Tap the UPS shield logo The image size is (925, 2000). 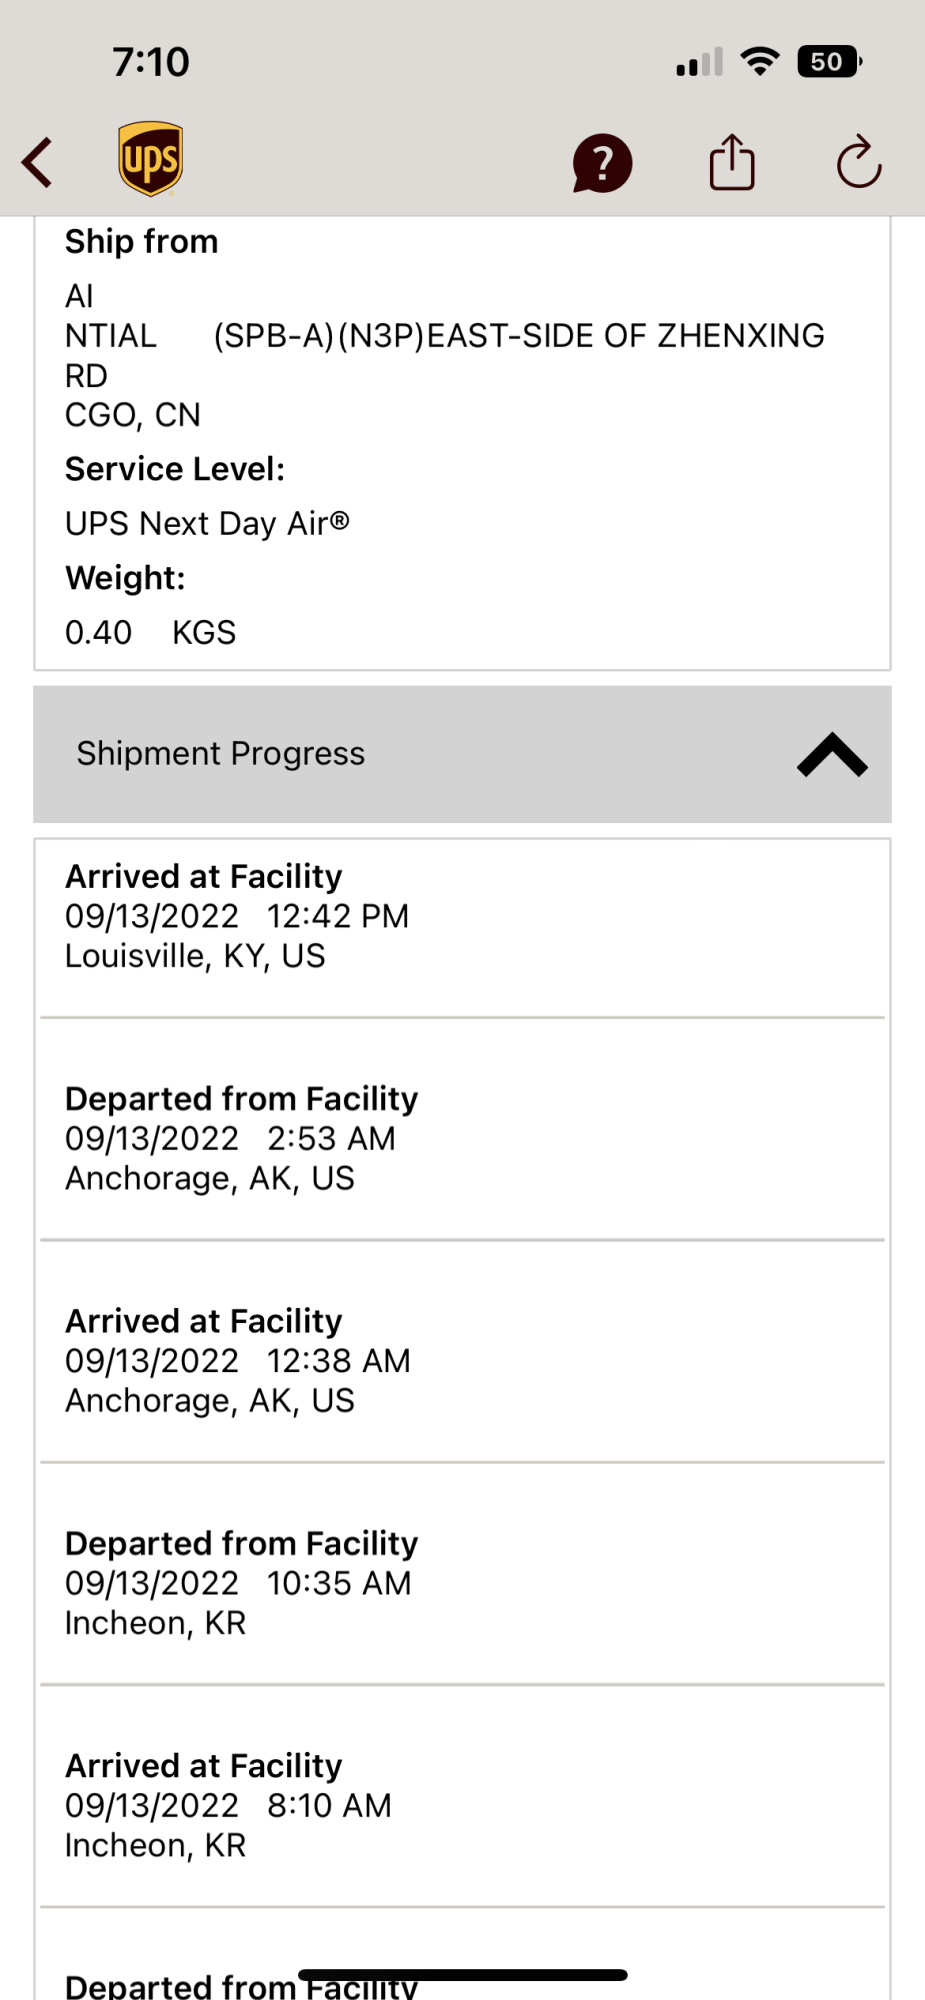click(x=151, y=159)
